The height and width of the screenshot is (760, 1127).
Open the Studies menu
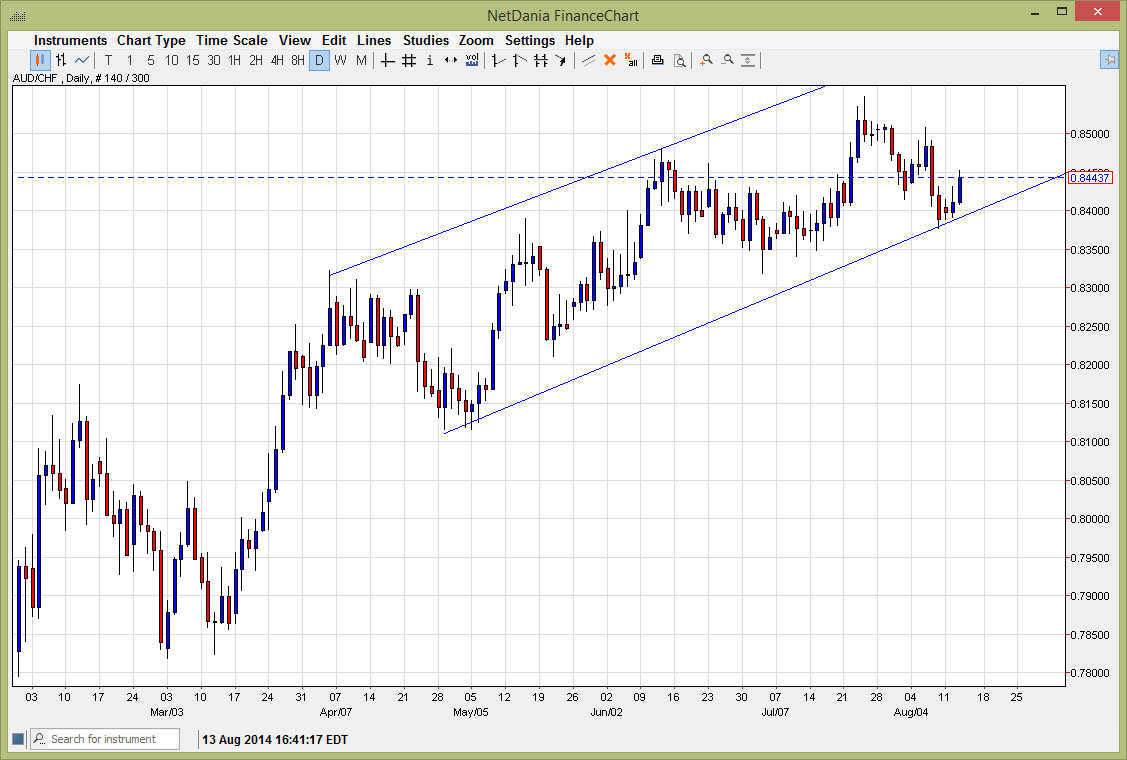[426, 40]
